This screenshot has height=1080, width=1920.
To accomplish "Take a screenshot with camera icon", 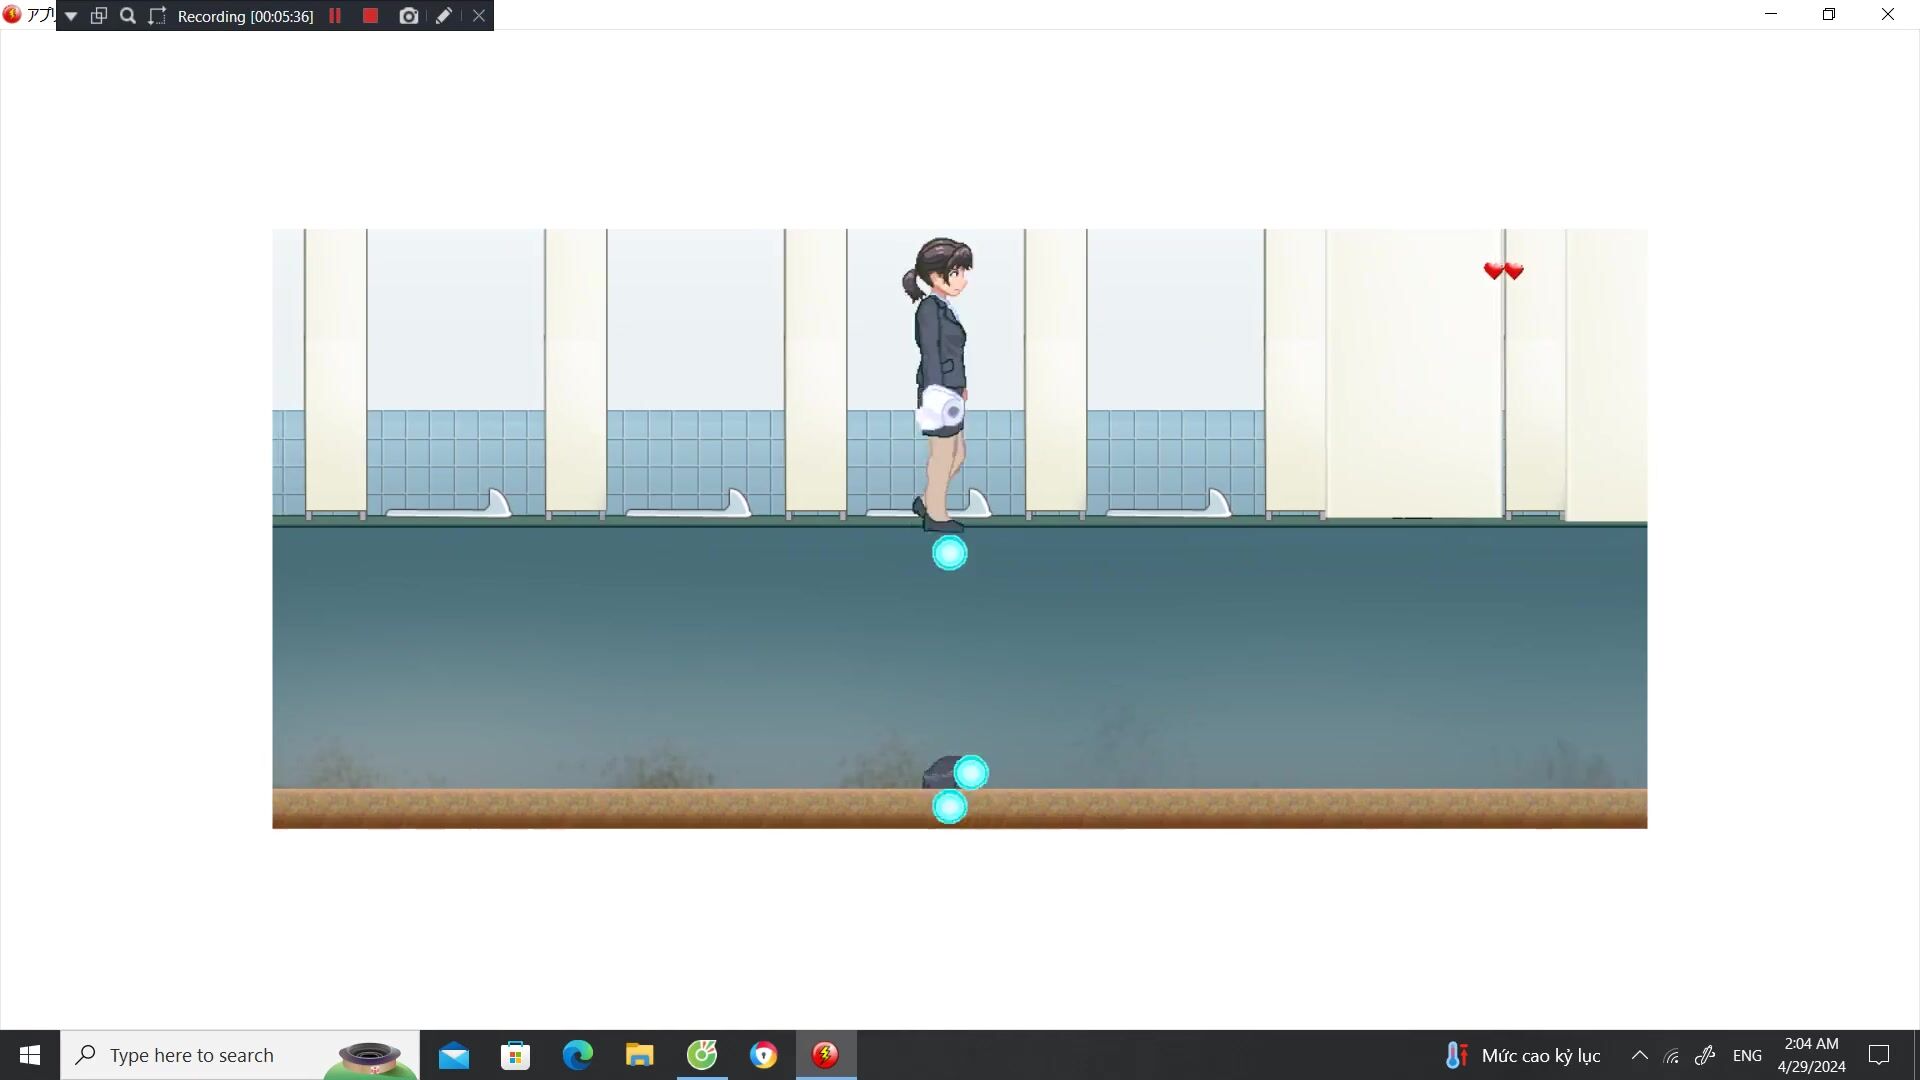I will pyautogui.click(x=408, y=16).
